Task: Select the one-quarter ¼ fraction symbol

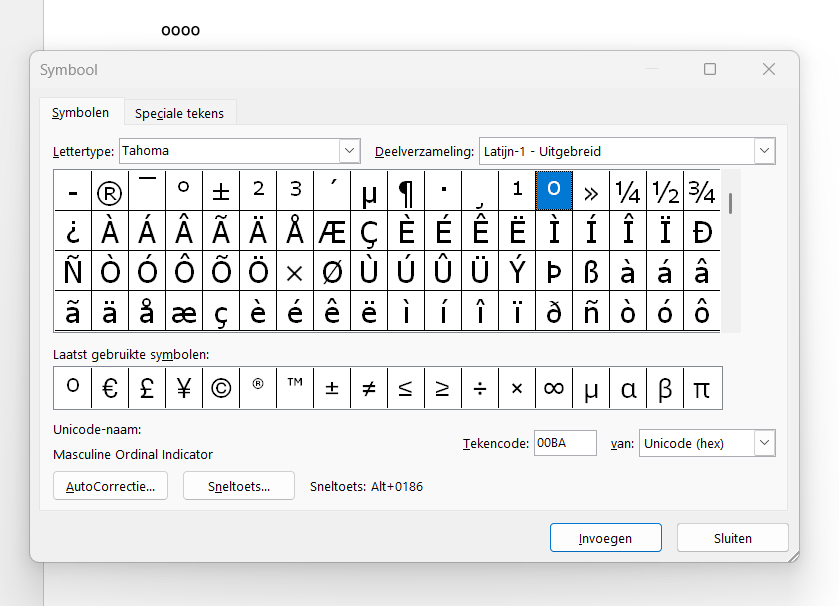Action: (x=628, y=191)
